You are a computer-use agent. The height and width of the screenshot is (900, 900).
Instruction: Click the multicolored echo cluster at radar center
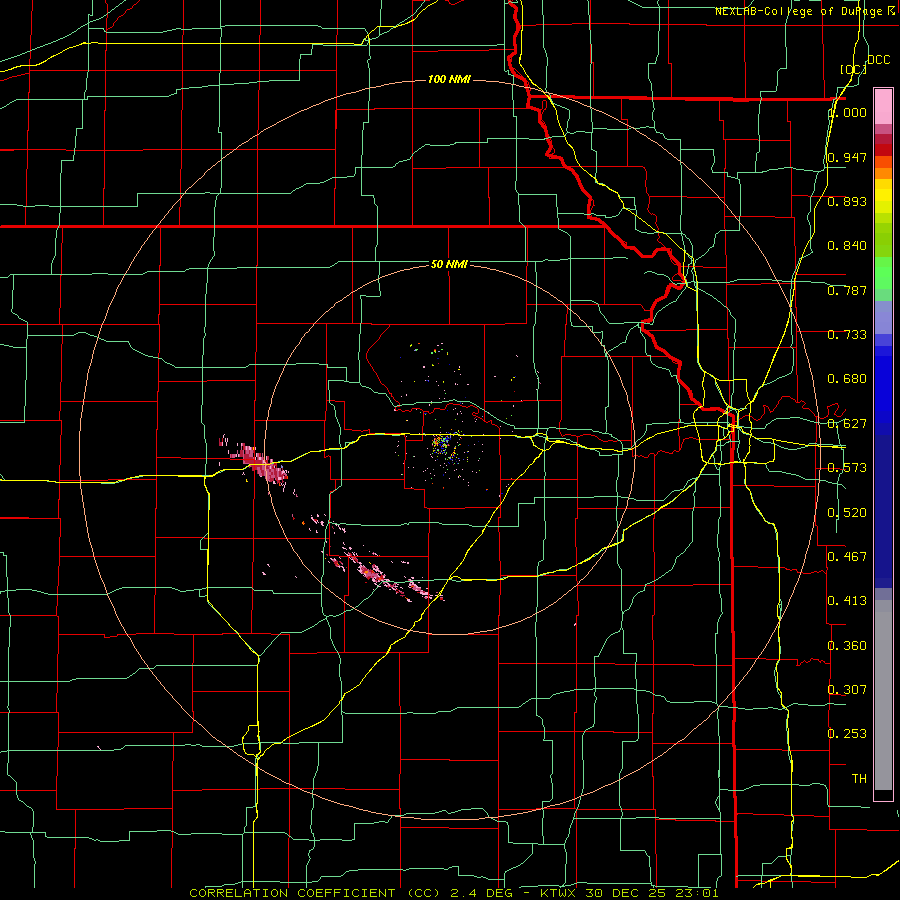pos(444,446)
